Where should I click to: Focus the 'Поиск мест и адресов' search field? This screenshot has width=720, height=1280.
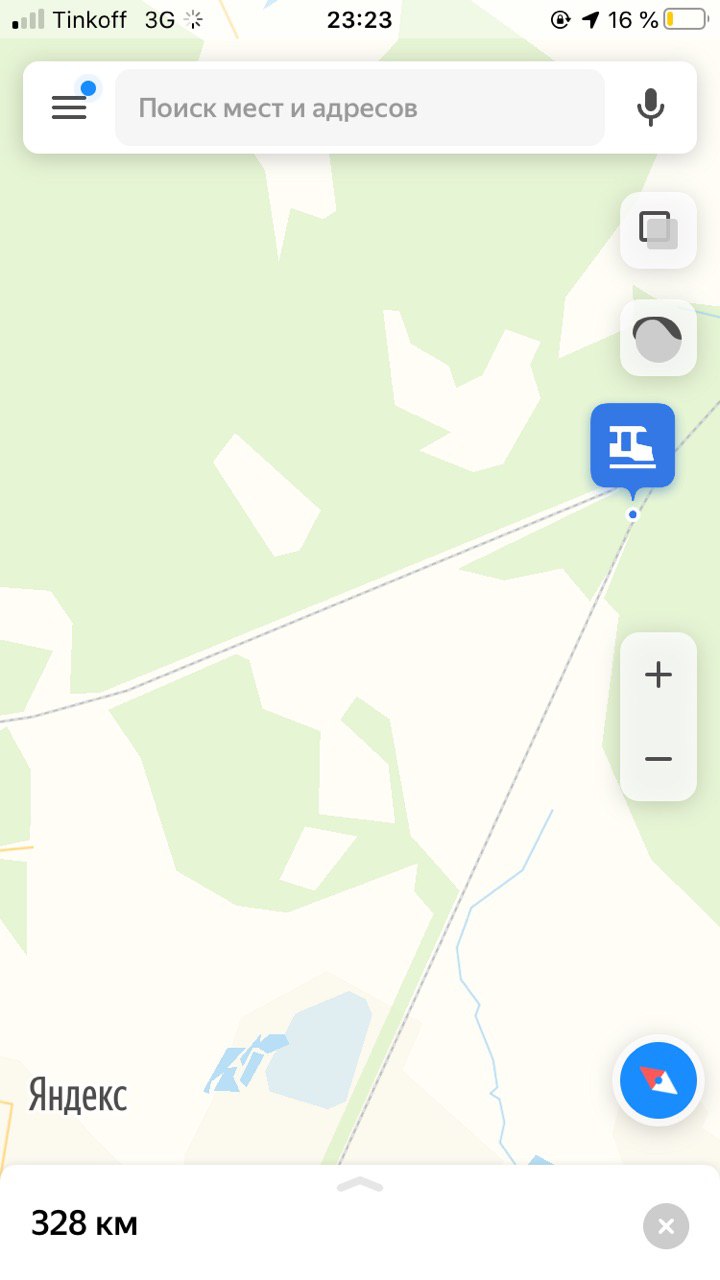360,108
